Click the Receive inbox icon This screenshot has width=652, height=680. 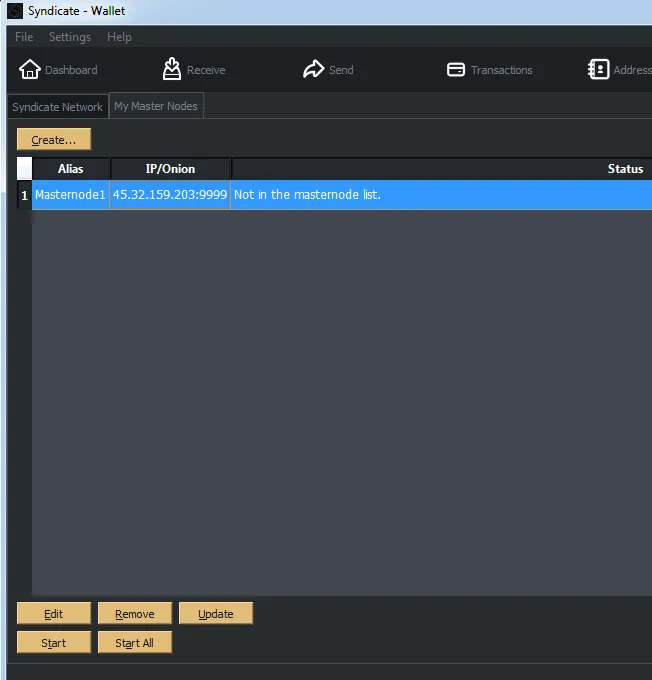pyautogui.click(x=172, y=69)
